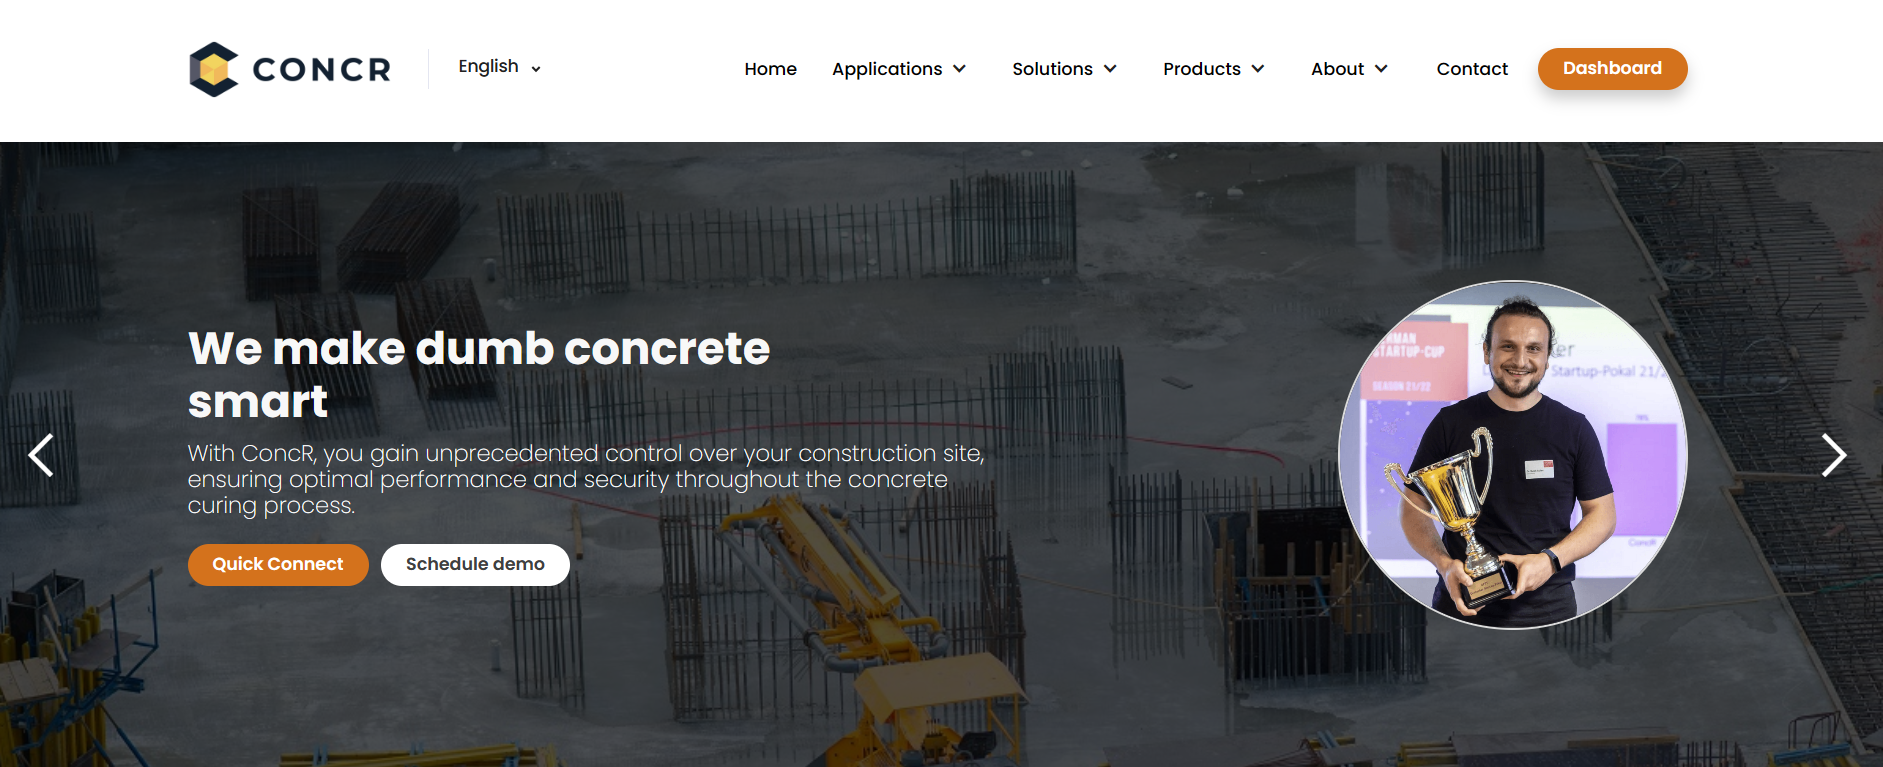This screenshot has width=1883, height=767.
Task: Expand the Applications dropdown menu
Action: (899, 69)
